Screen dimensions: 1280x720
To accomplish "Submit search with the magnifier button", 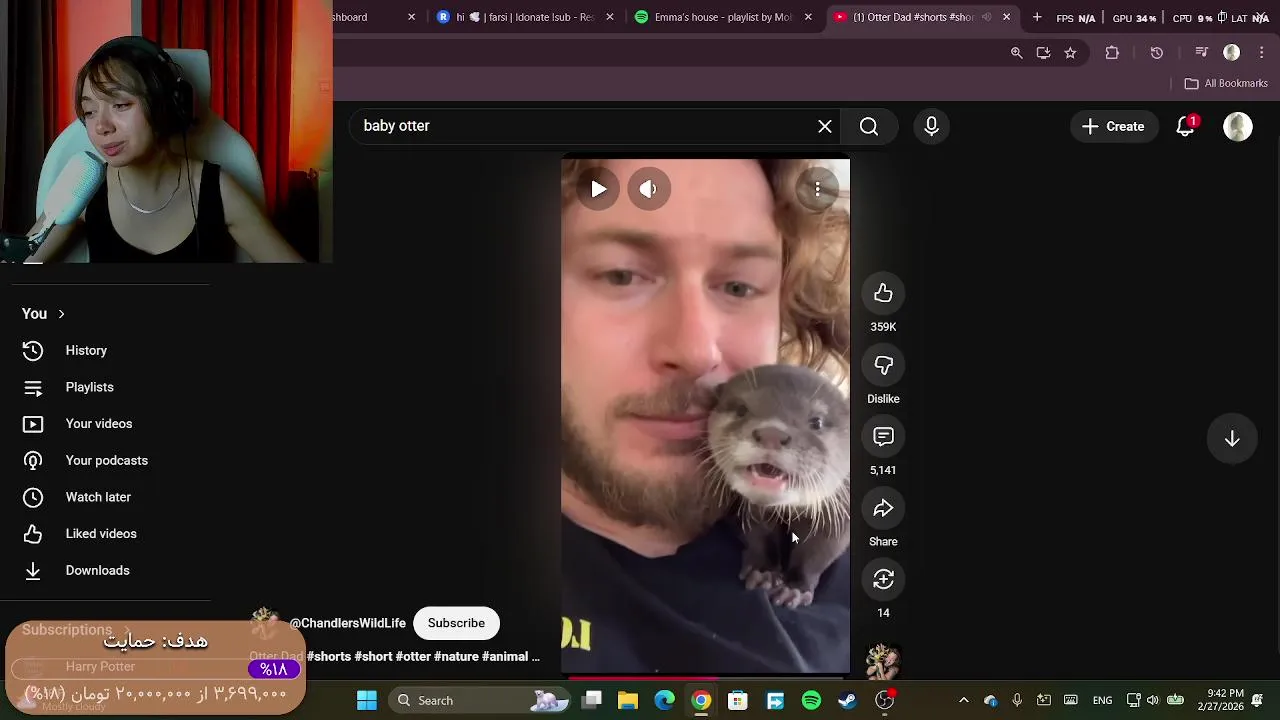I will point(869,126).
